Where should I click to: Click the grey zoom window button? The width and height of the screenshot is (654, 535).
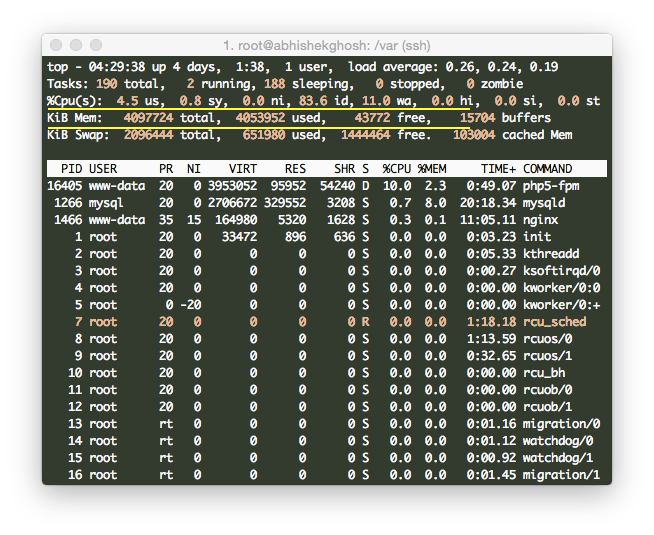tap(96, 45)
